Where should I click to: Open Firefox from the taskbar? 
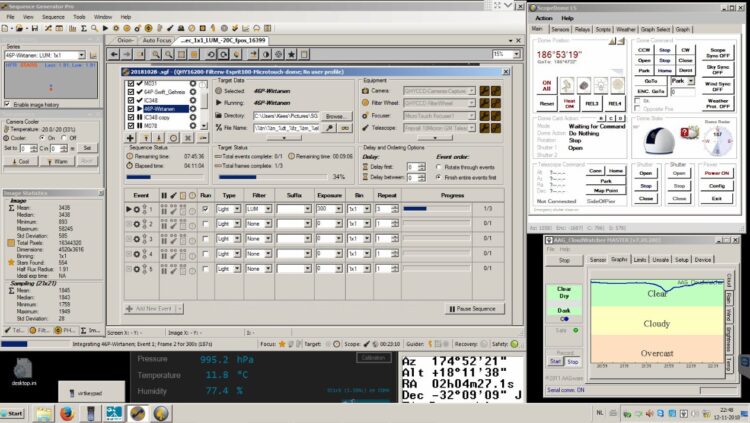point(66,413)
